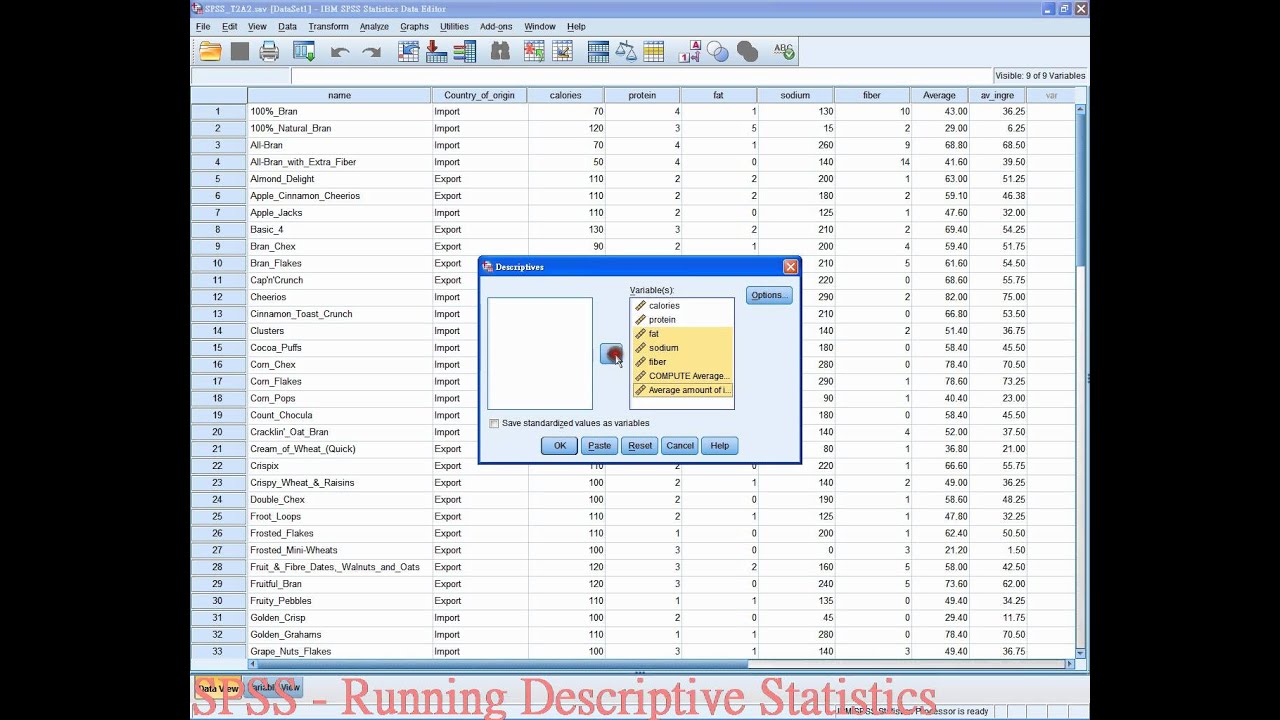The image size is (1280, 720).
Task: Open the Data menu
Action: coord(287,26)
